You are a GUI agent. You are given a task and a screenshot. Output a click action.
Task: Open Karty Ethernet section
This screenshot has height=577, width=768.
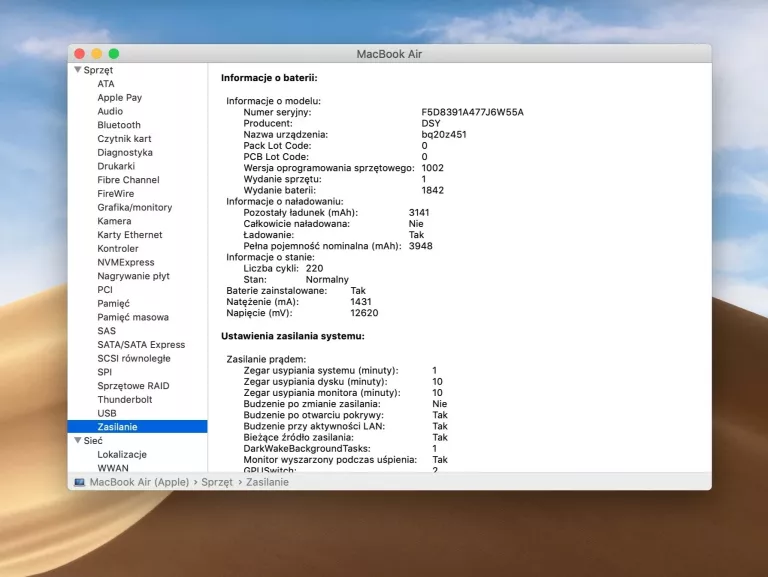pos(130,235)
